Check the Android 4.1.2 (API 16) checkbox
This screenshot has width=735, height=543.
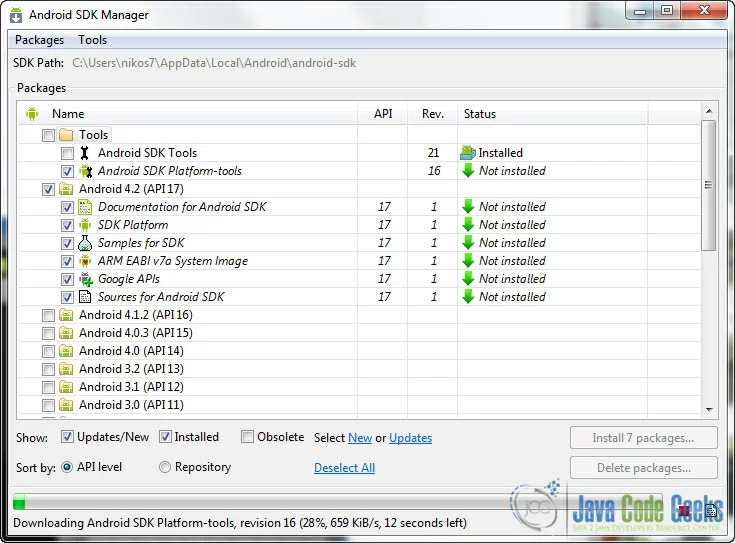pyautogui.click(x=48, y=316)
